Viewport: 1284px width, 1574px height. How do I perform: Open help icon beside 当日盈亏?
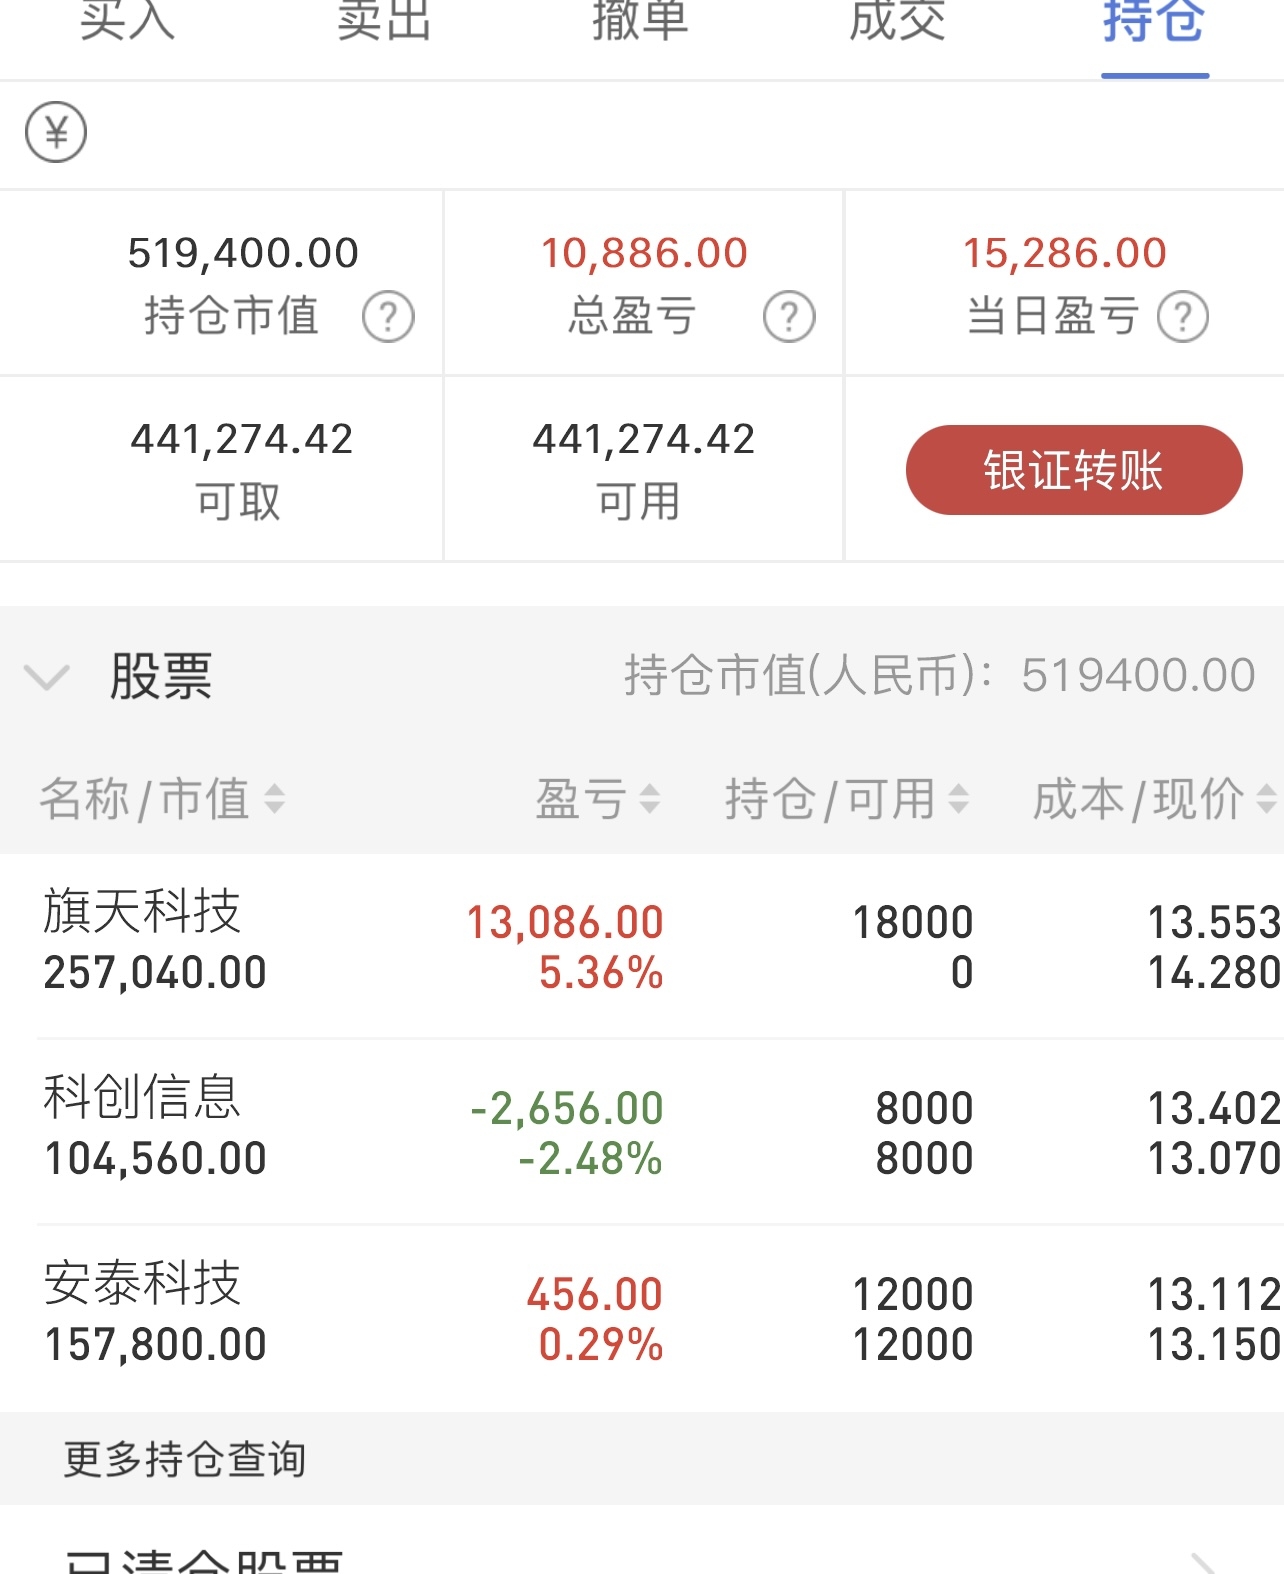coord(1183,317)
